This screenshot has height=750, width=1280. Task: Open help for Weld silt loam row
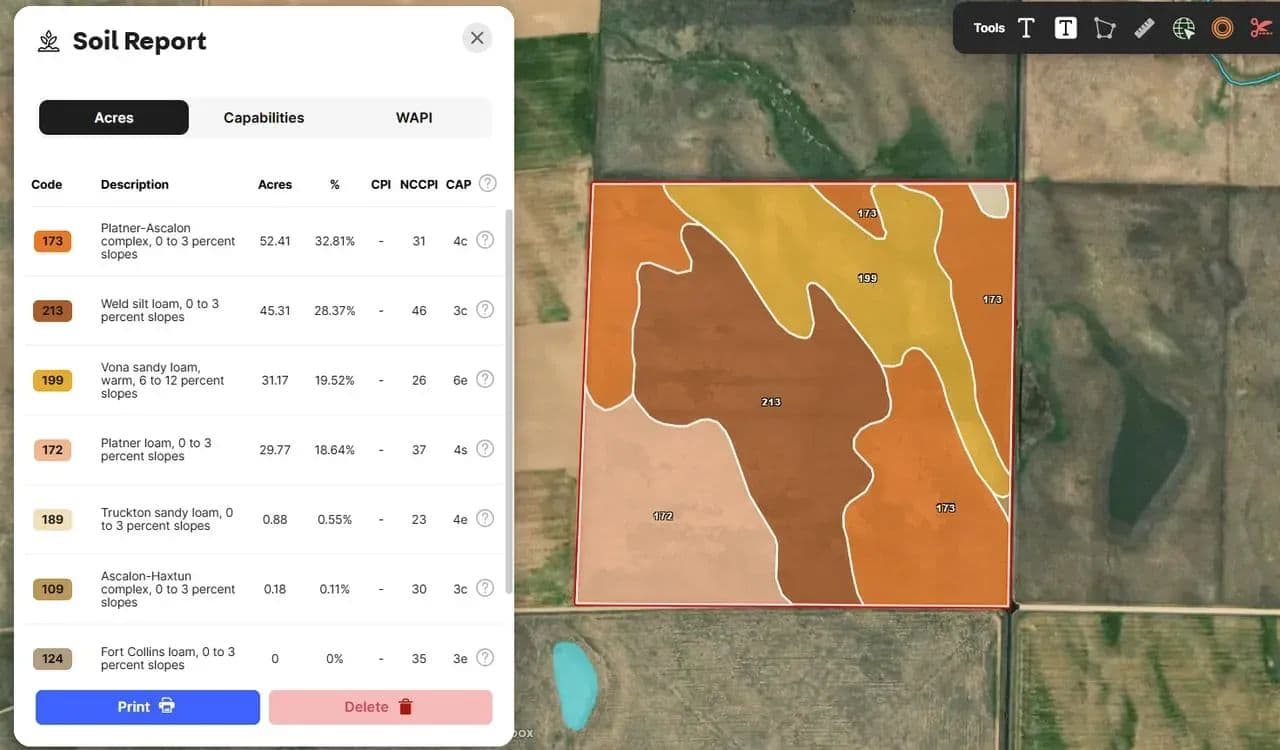[485, 310]
